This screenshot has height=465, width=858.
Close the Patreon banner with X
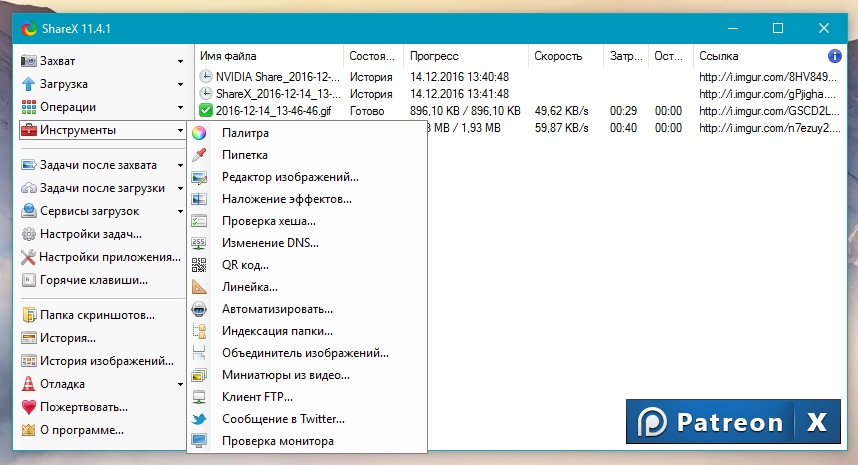(817, 422)
